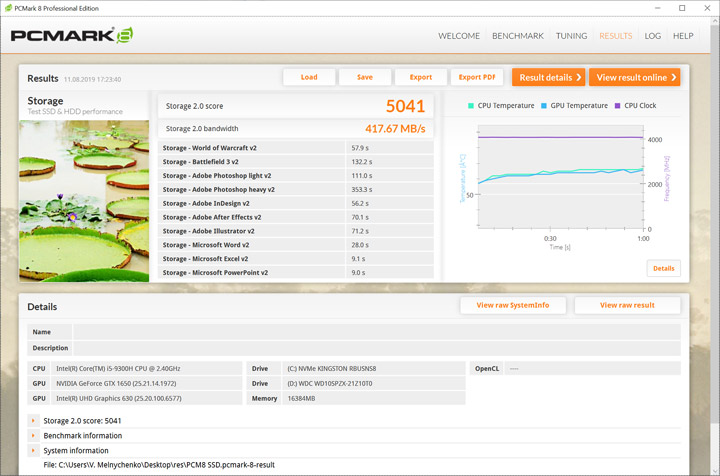Click the water lilies storage thumbnail
The width and height of the screenshot is (720, 476).
84,201
